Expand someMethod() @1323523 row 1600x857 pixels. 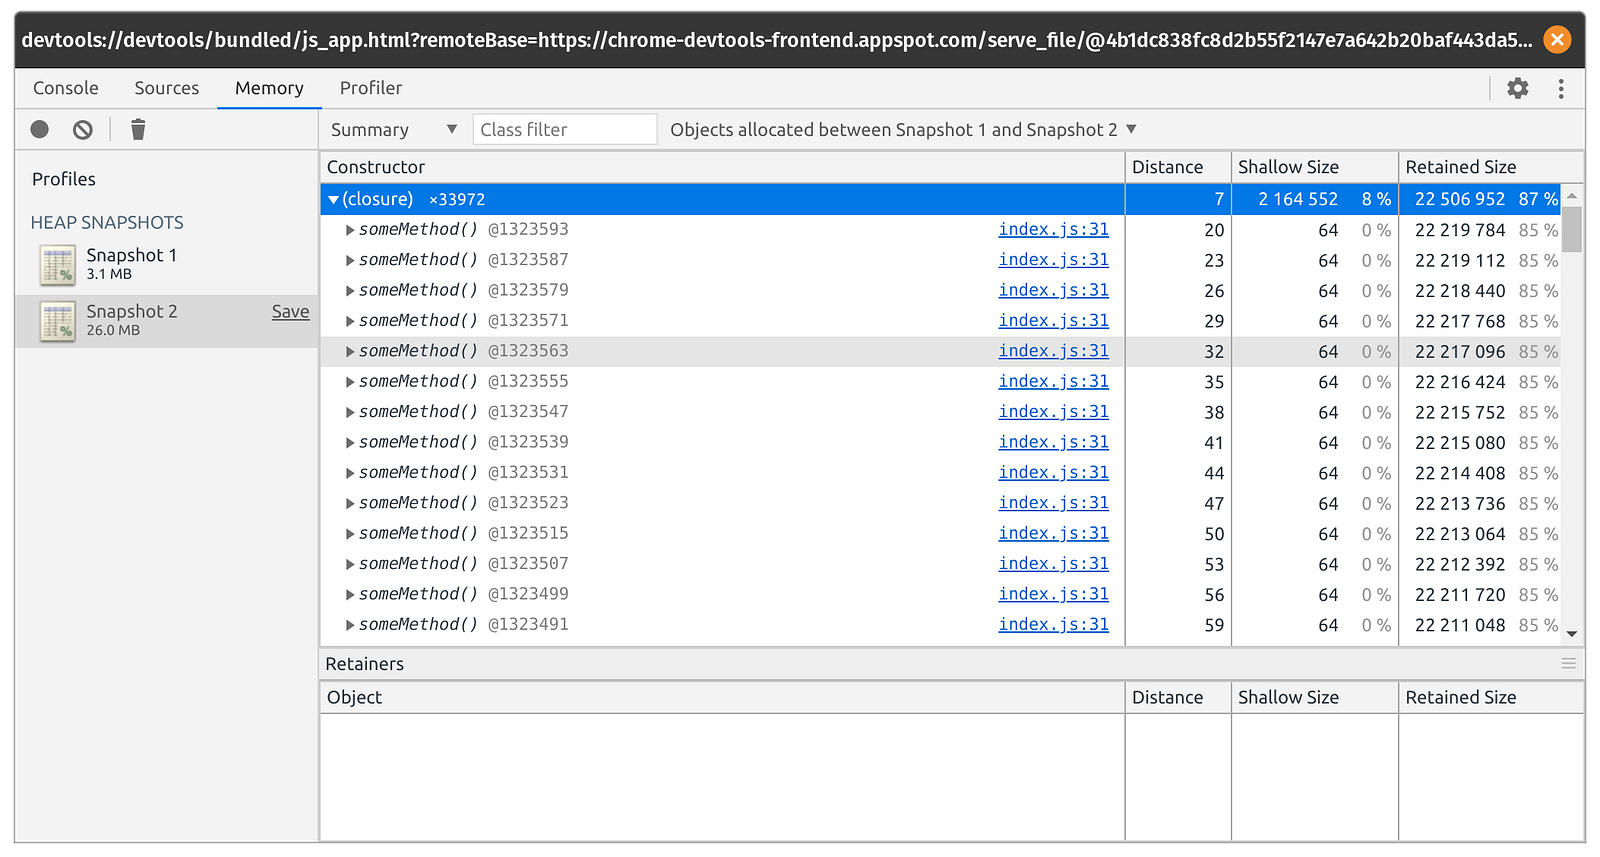[350, 503]
